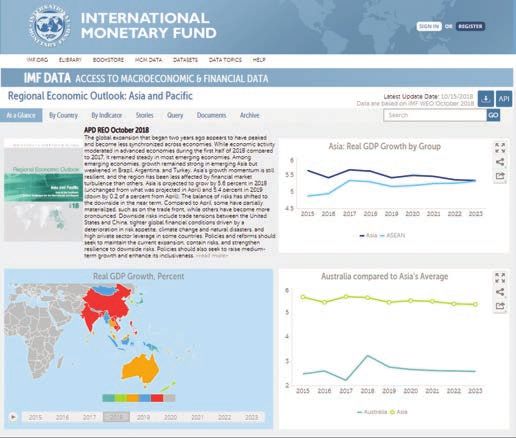Click the light green map legend swatch
The height and width of the screenshot is (438, 516).
[121, 398]
